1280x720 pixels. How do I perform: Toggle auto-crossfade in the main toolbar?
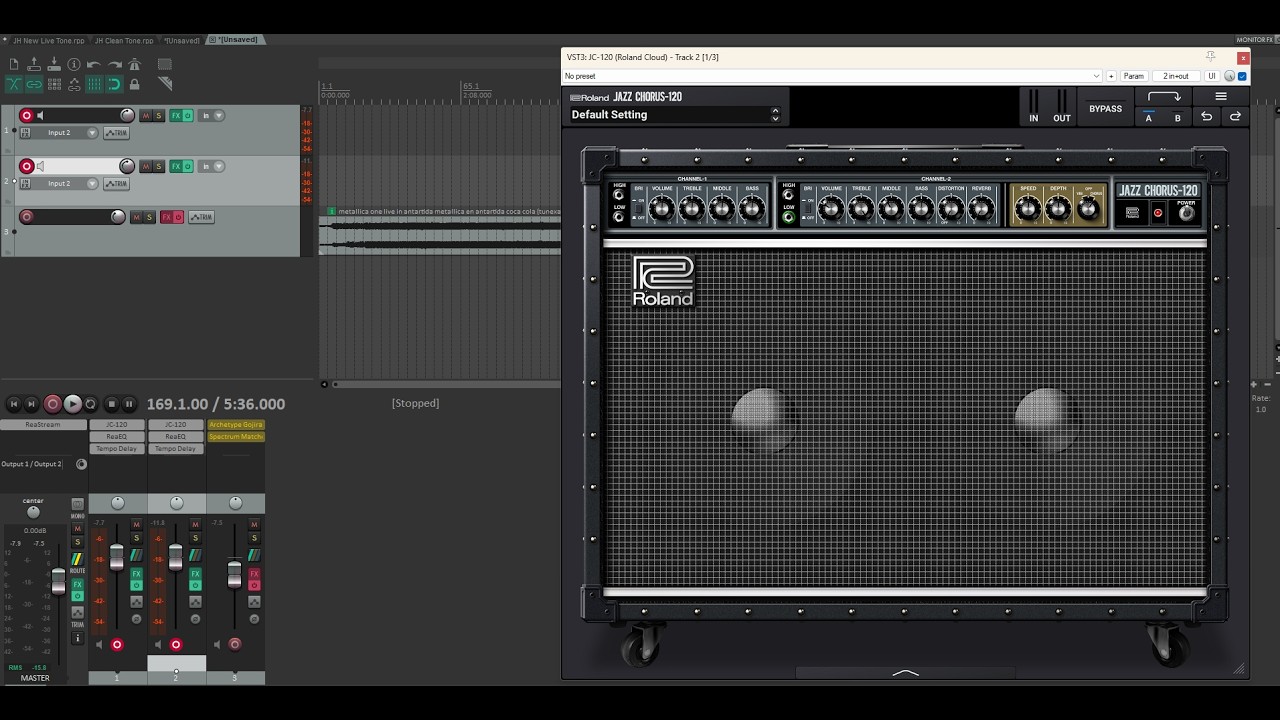[x=14, y=85]
